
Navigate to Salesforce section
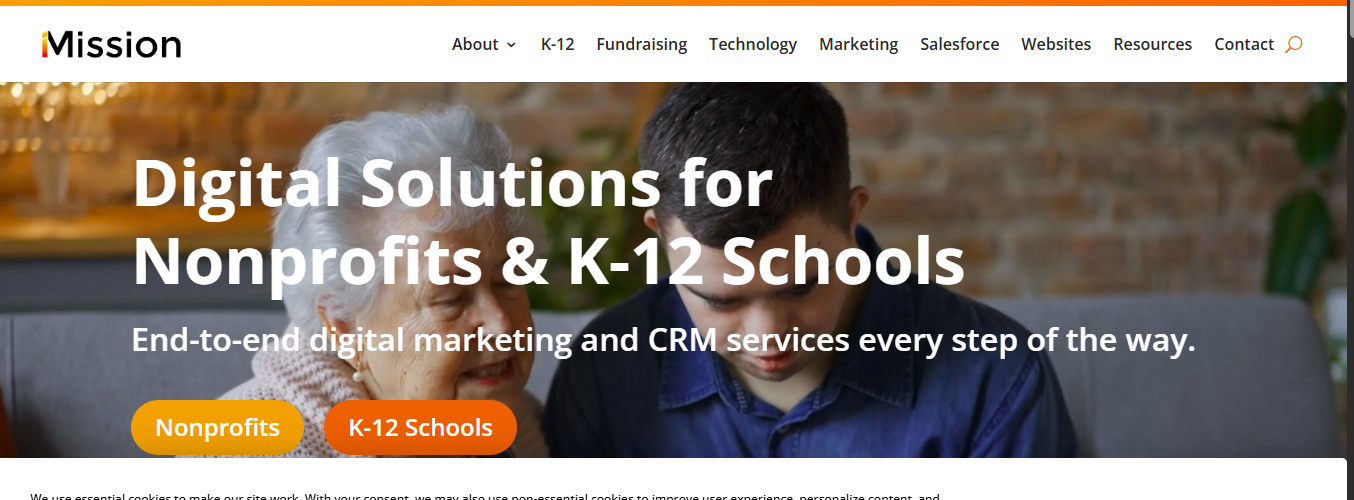(959, 44)
